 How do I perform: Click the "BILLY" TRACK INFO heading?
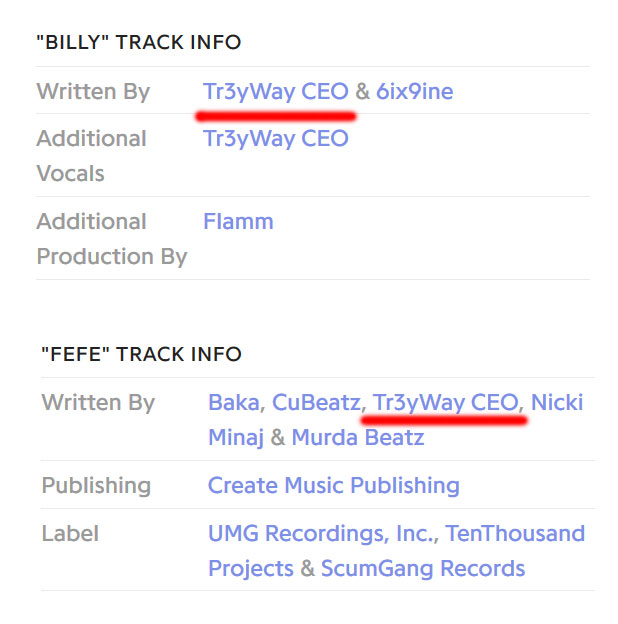[138, 42]
